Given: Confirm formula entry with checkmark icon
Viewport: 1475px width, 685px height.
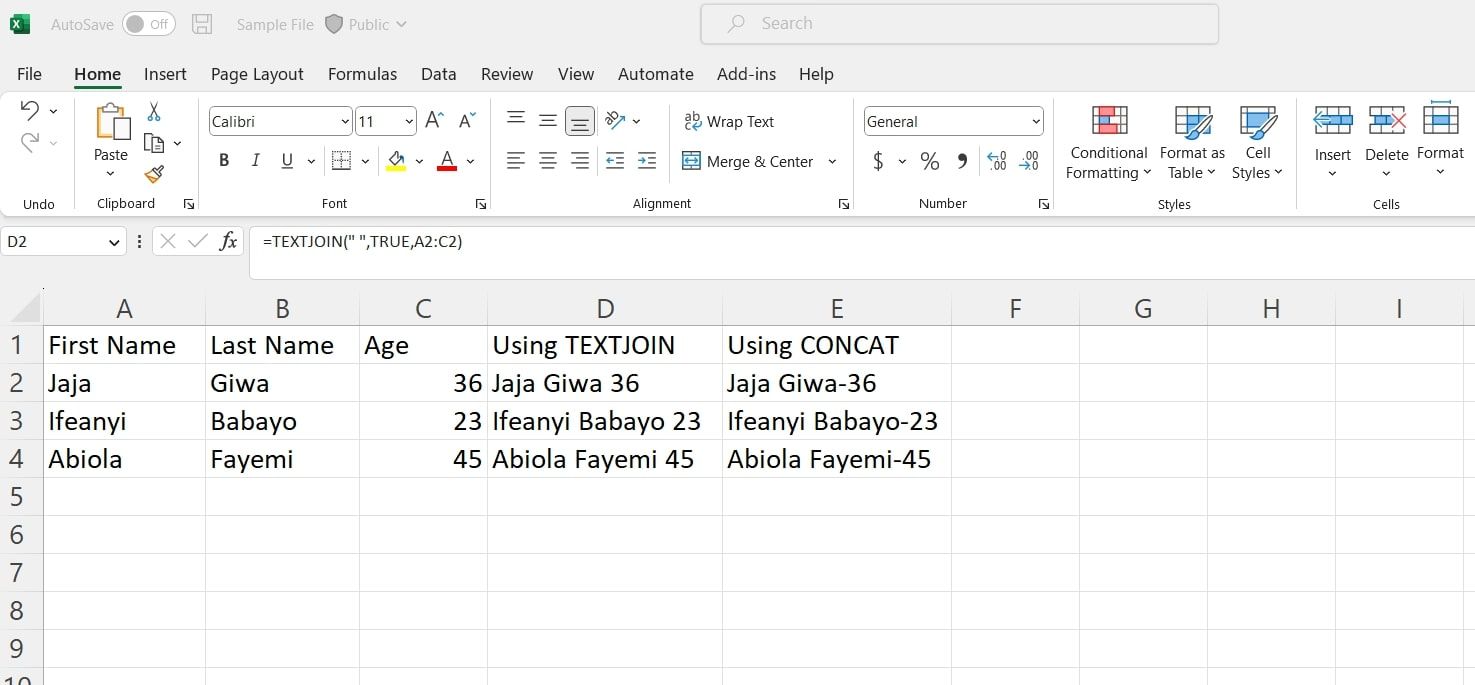Looking at the screenshot, I should (x=198, y=241).
